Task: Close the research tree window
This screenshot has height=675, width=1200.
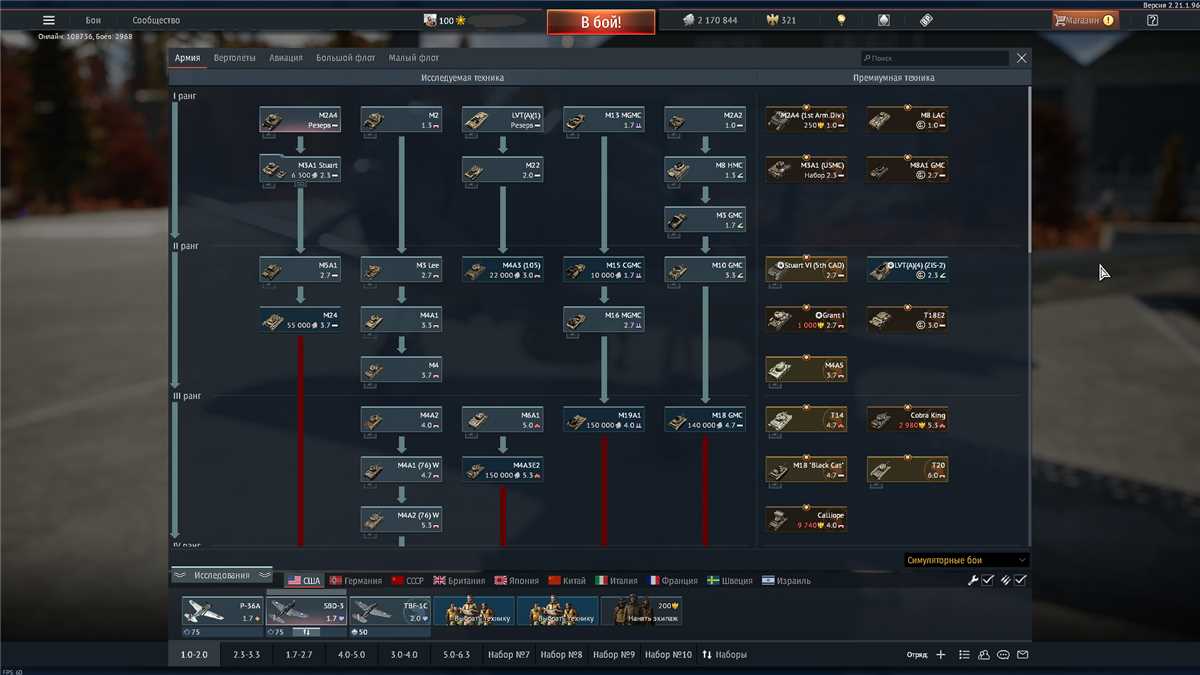Action: (1021, 58)
